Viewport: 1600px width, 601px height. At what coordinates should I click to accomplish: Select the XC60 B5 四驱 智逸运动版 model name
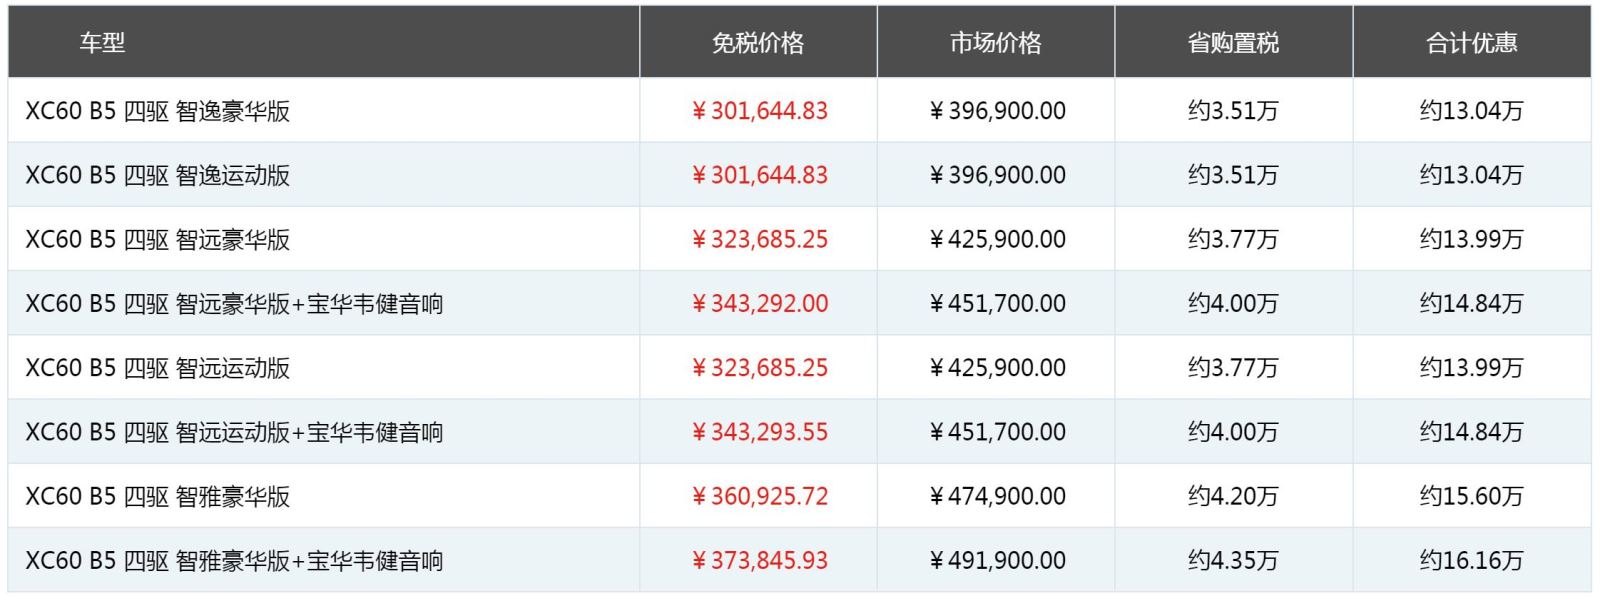point(158,175)
